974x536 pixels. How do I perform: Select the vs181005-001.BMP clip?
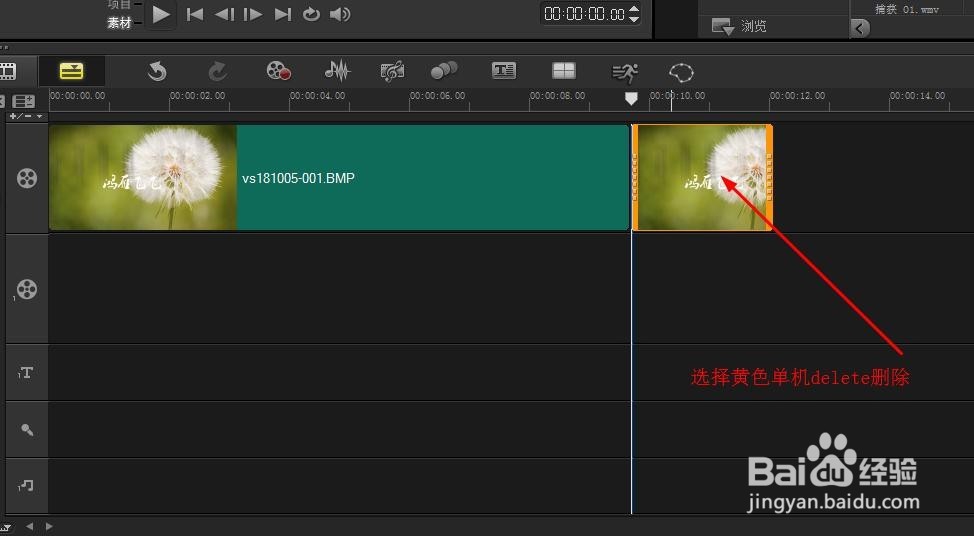(x=339, y=178)
